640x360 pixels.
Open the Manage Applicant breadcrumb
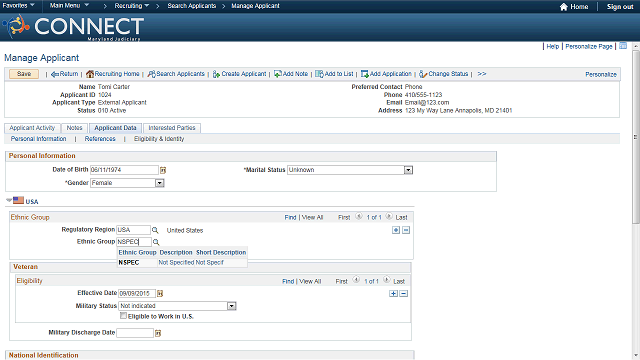click(256, 6)
